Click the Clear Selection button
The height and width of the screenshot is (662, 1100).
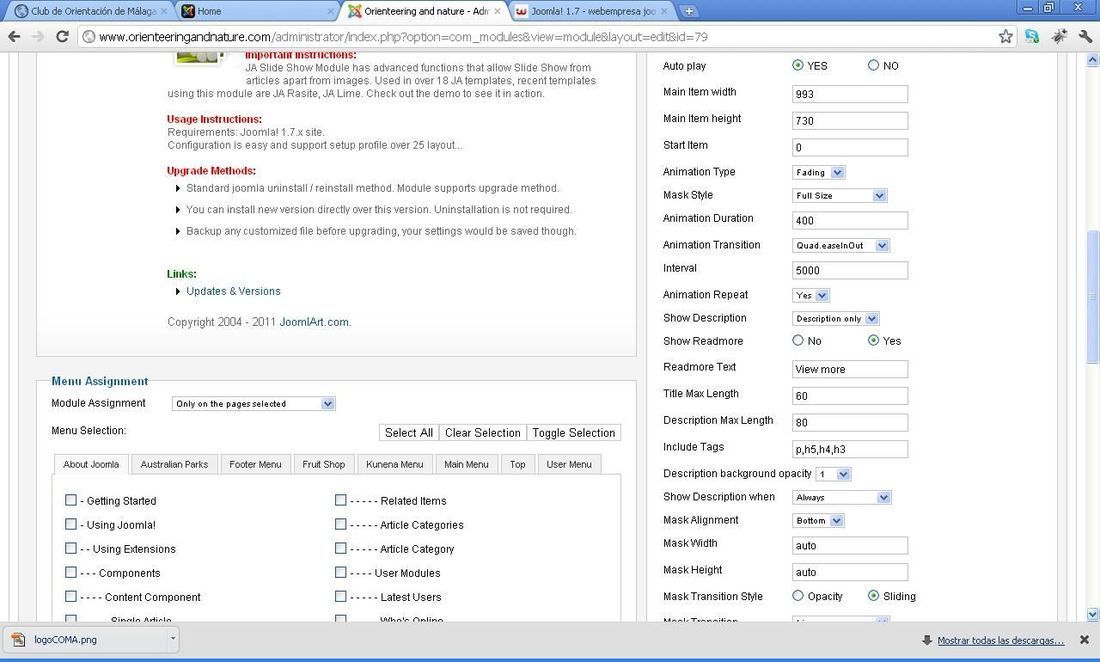[483, 433]
